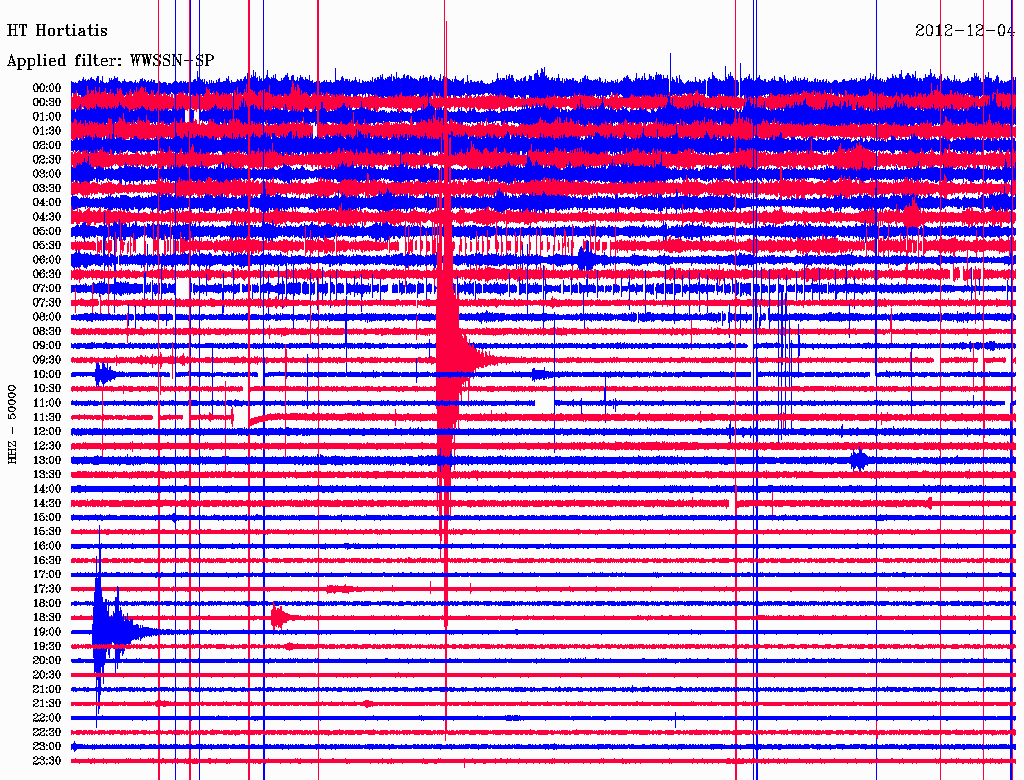Select the 01:00 time label
The image size is (1024, 780).
[47, 116]
